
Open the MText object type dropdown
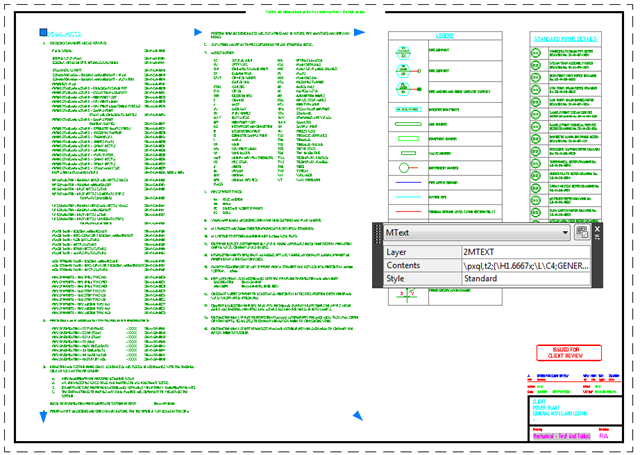point(566,232)
